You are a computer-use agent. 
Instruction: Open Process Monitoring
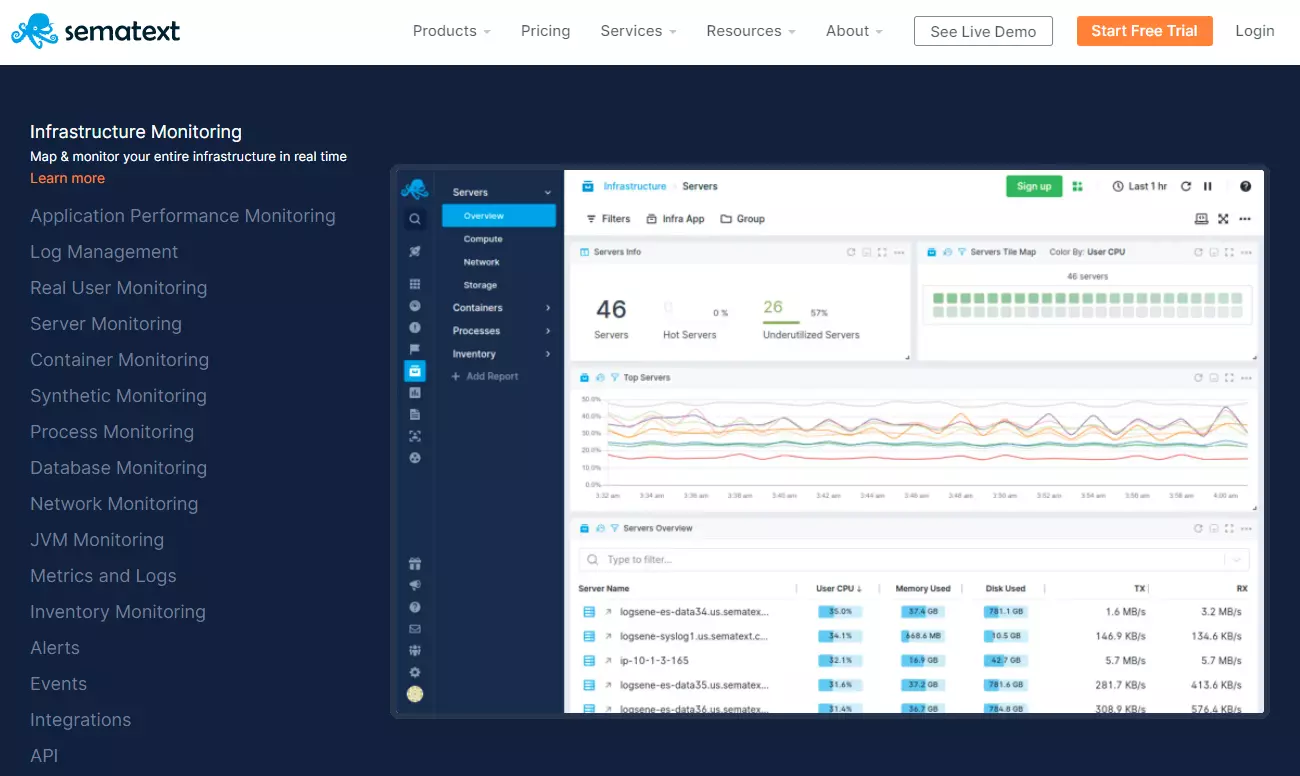tap(112, 432)
